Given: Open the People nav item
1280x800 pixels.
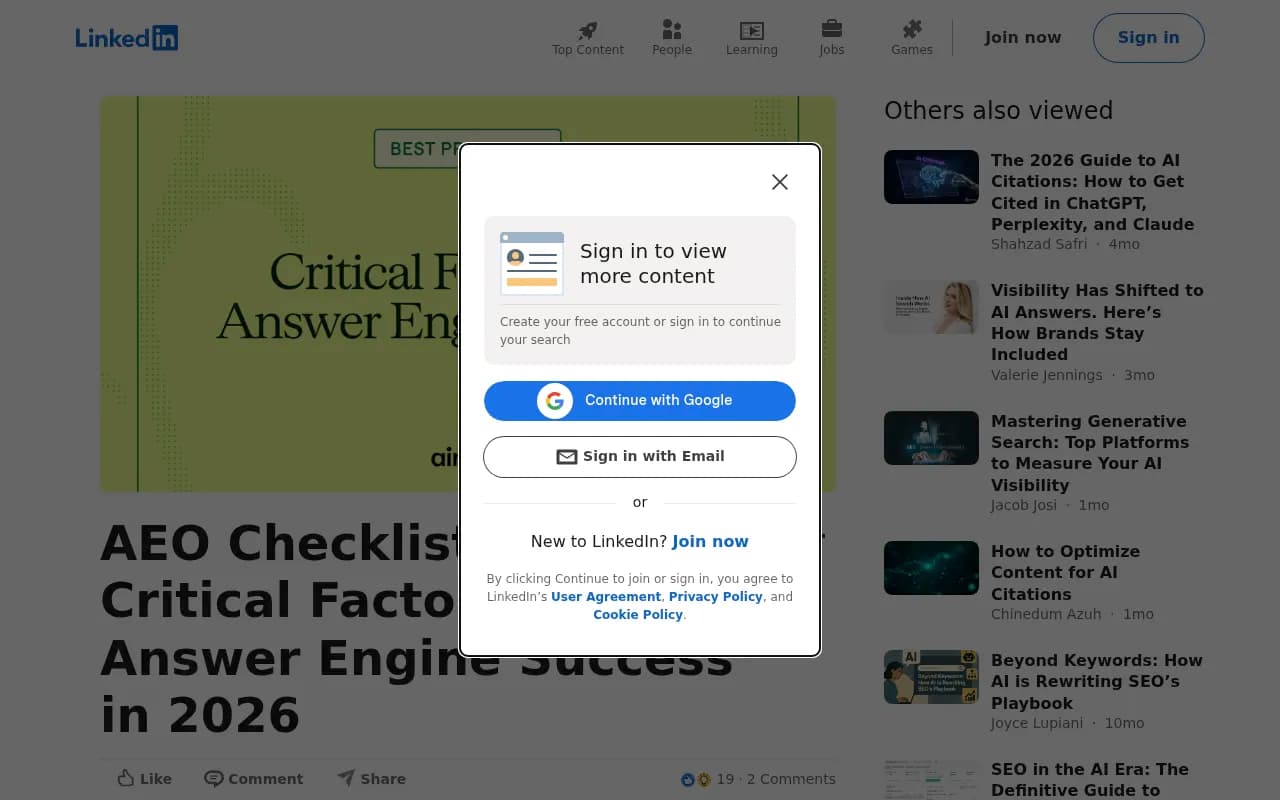Looking at the screenshot, I should pos(672,38).
